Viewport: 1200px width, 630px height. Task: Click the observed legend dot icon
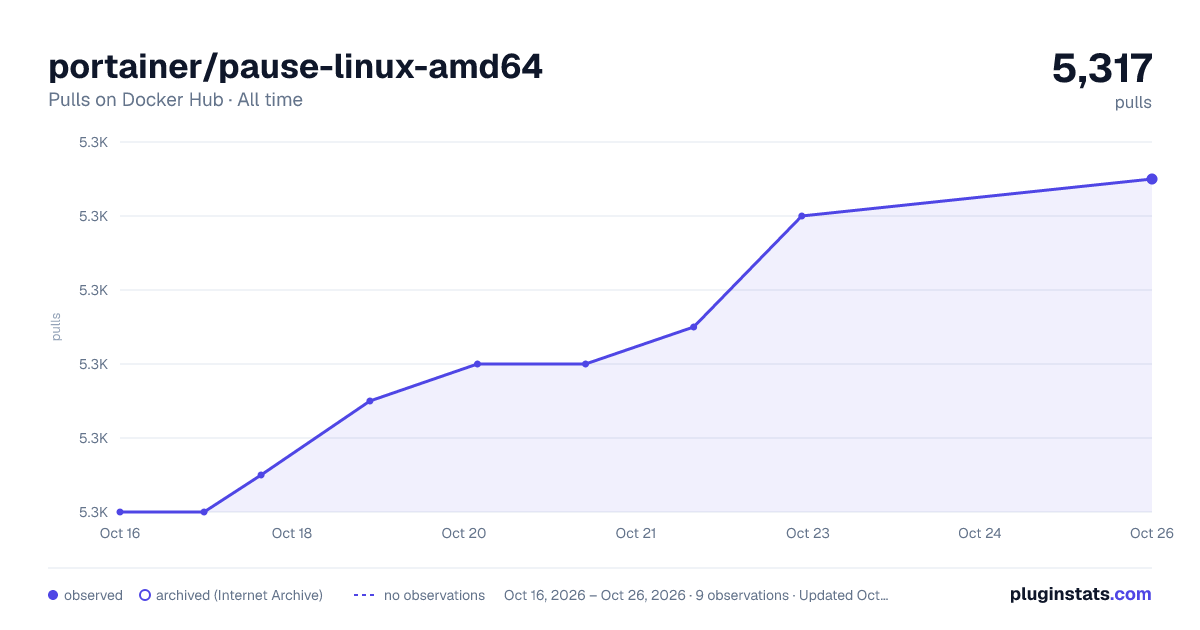(53, 595)
